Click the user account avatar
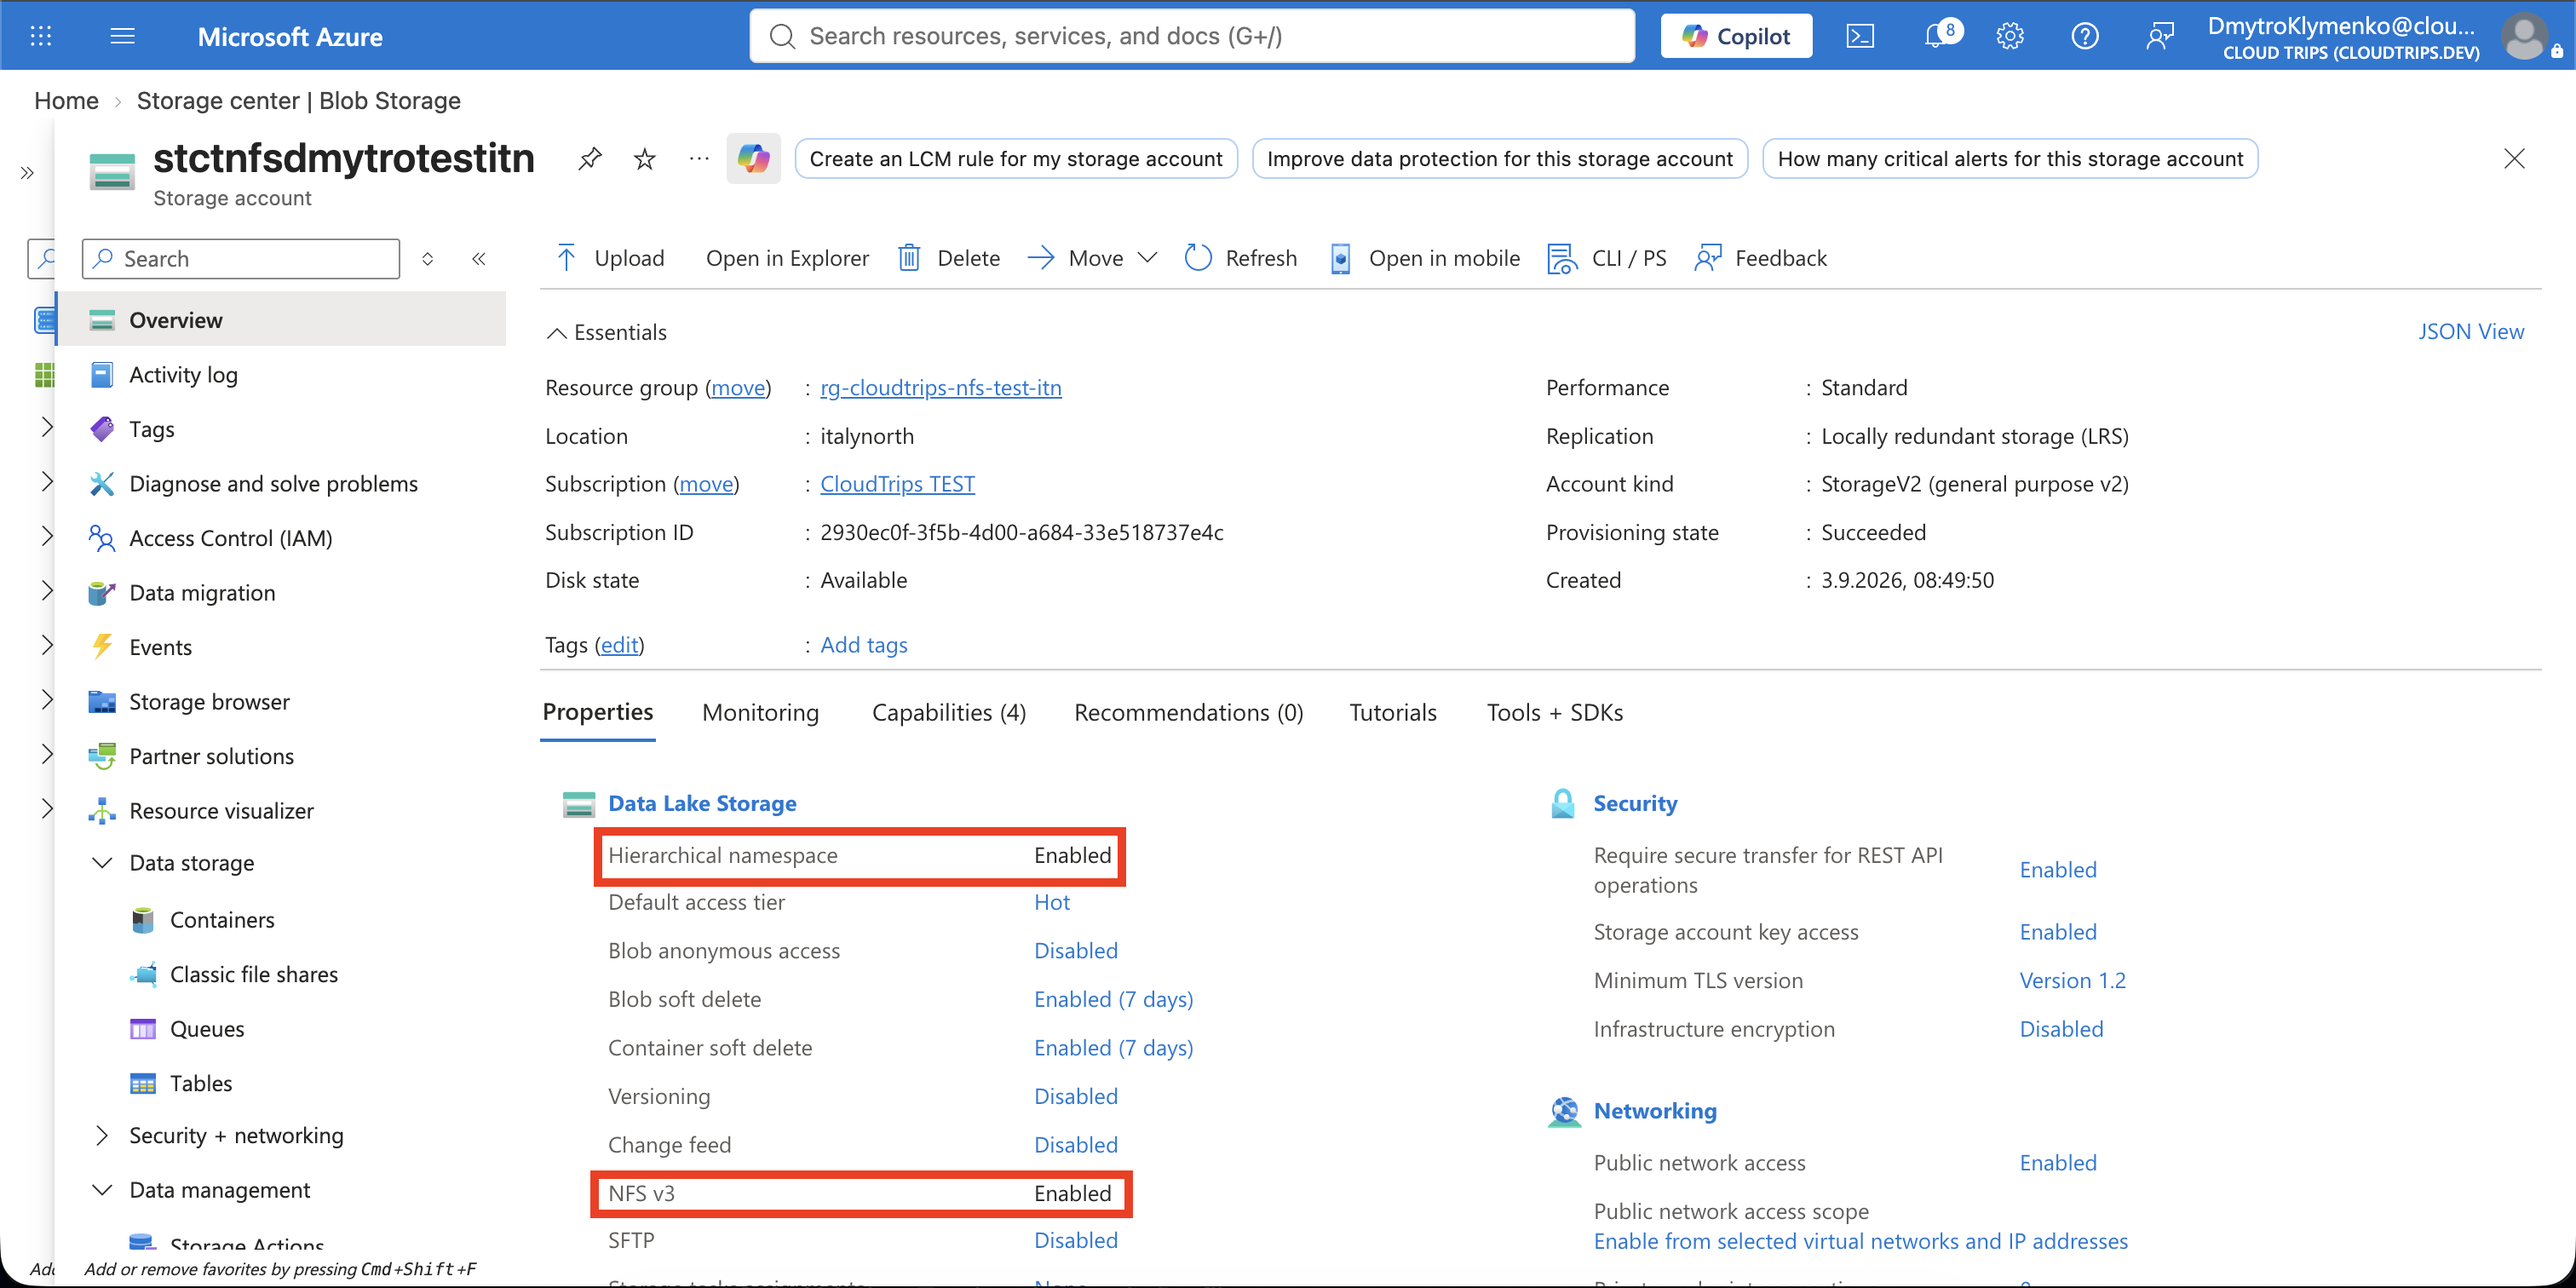Screen dimensions: 2576x1288 pyautogui.click(x=2524, y=36)
